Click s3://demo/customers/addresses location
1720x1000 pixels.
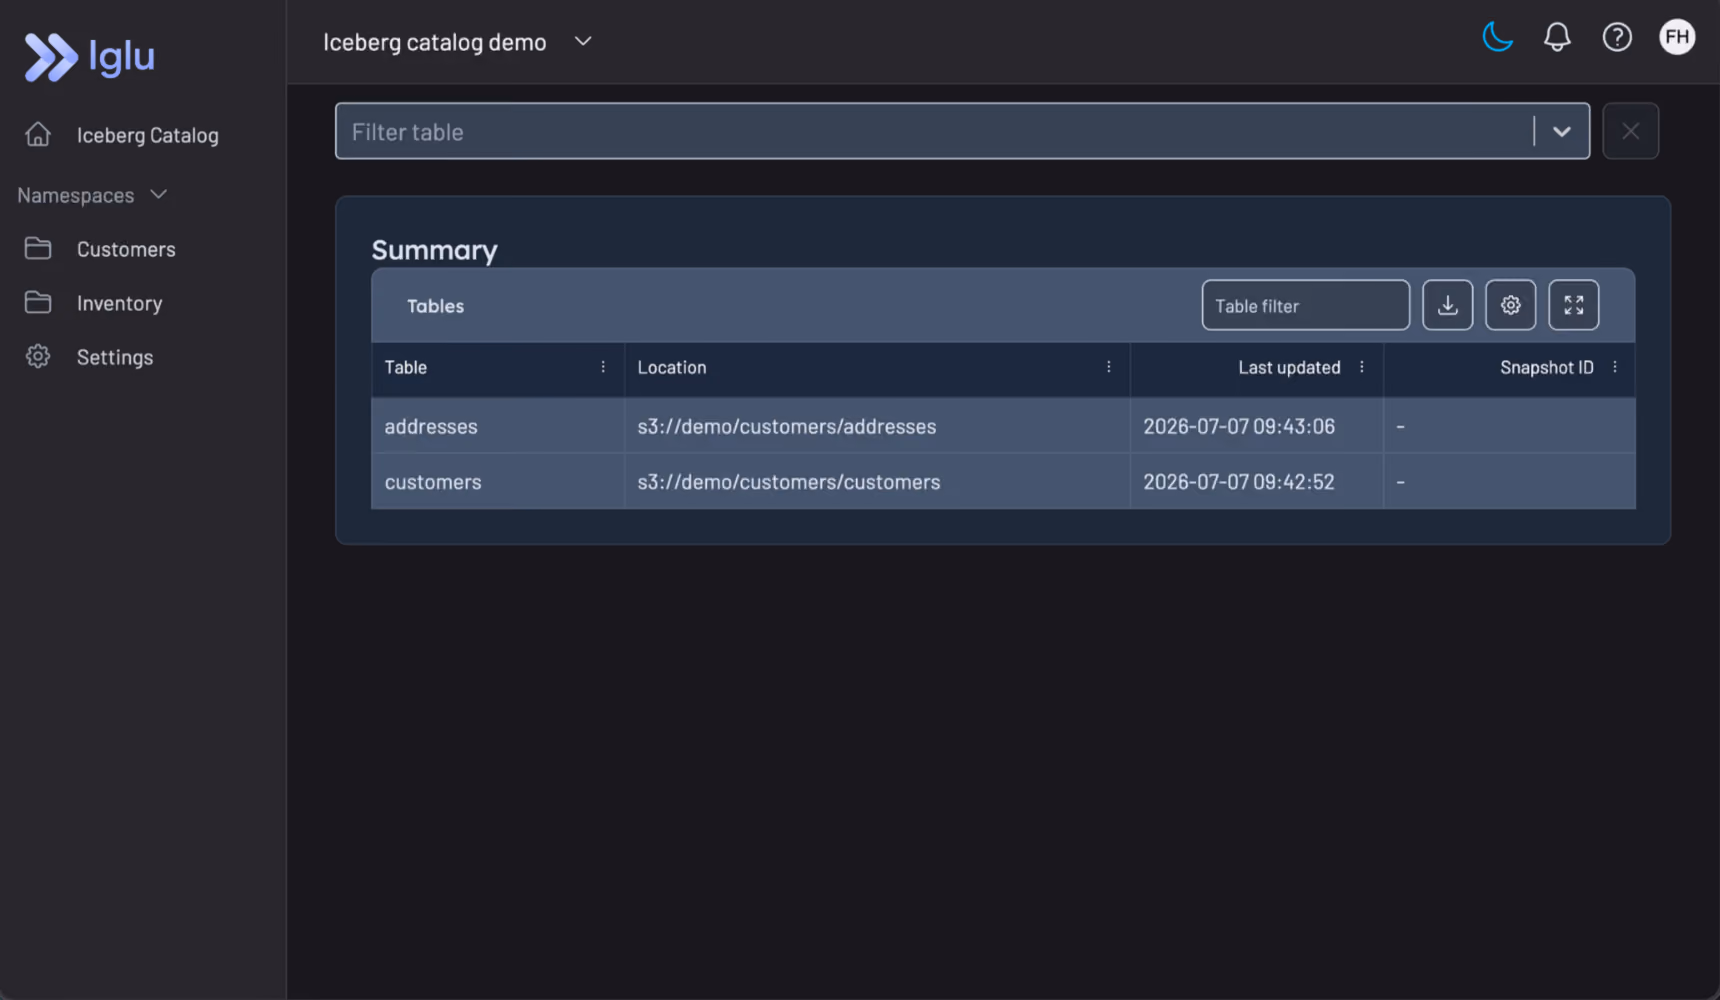(x=787, y=426)
